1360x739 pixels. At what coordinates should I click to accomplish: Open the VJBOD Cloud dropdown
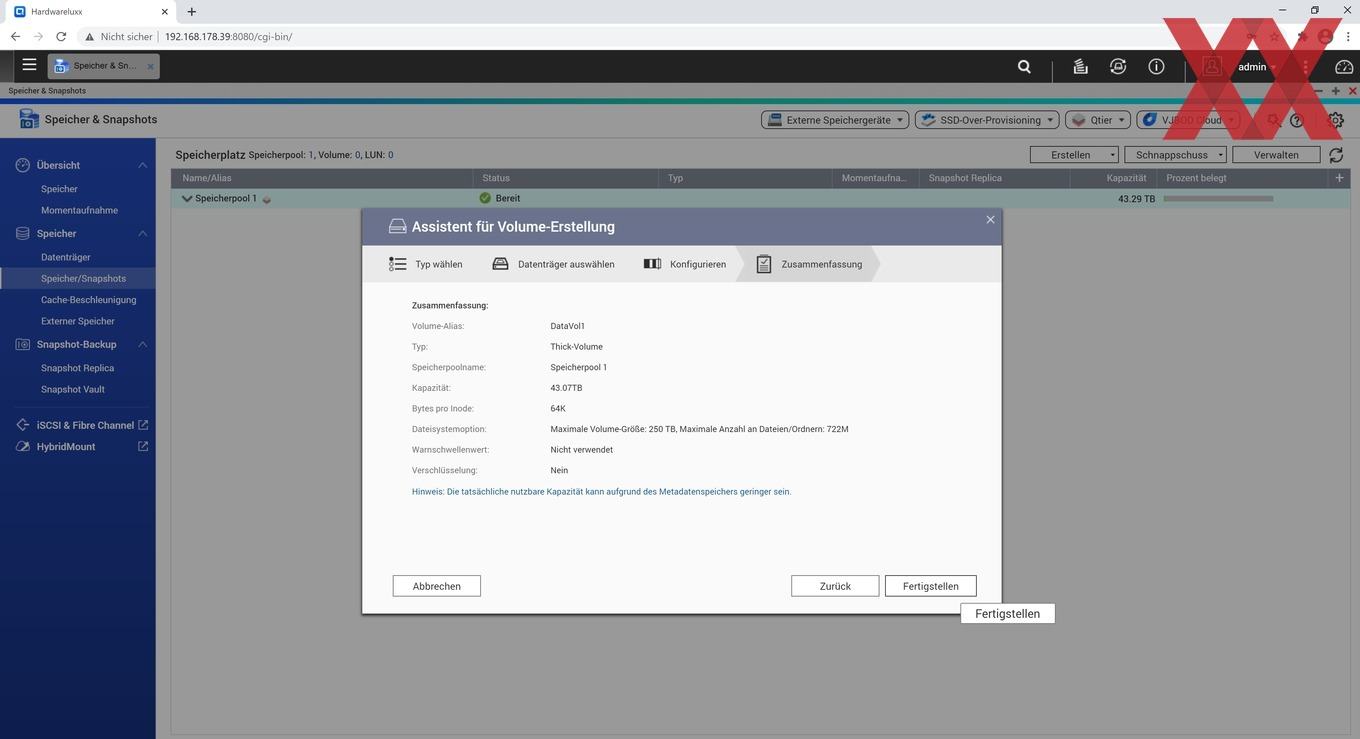(1188, 120)
